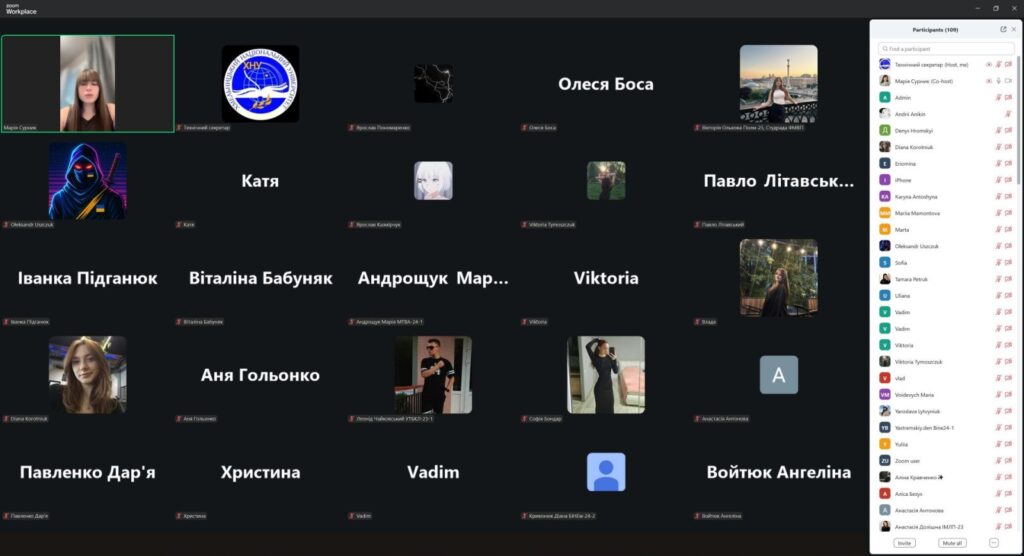The width and height of the screenshot is (1024, 556).
Task: Click the muted mic icon for Andrii Anikin
Action: click(x=1007, y=114)
